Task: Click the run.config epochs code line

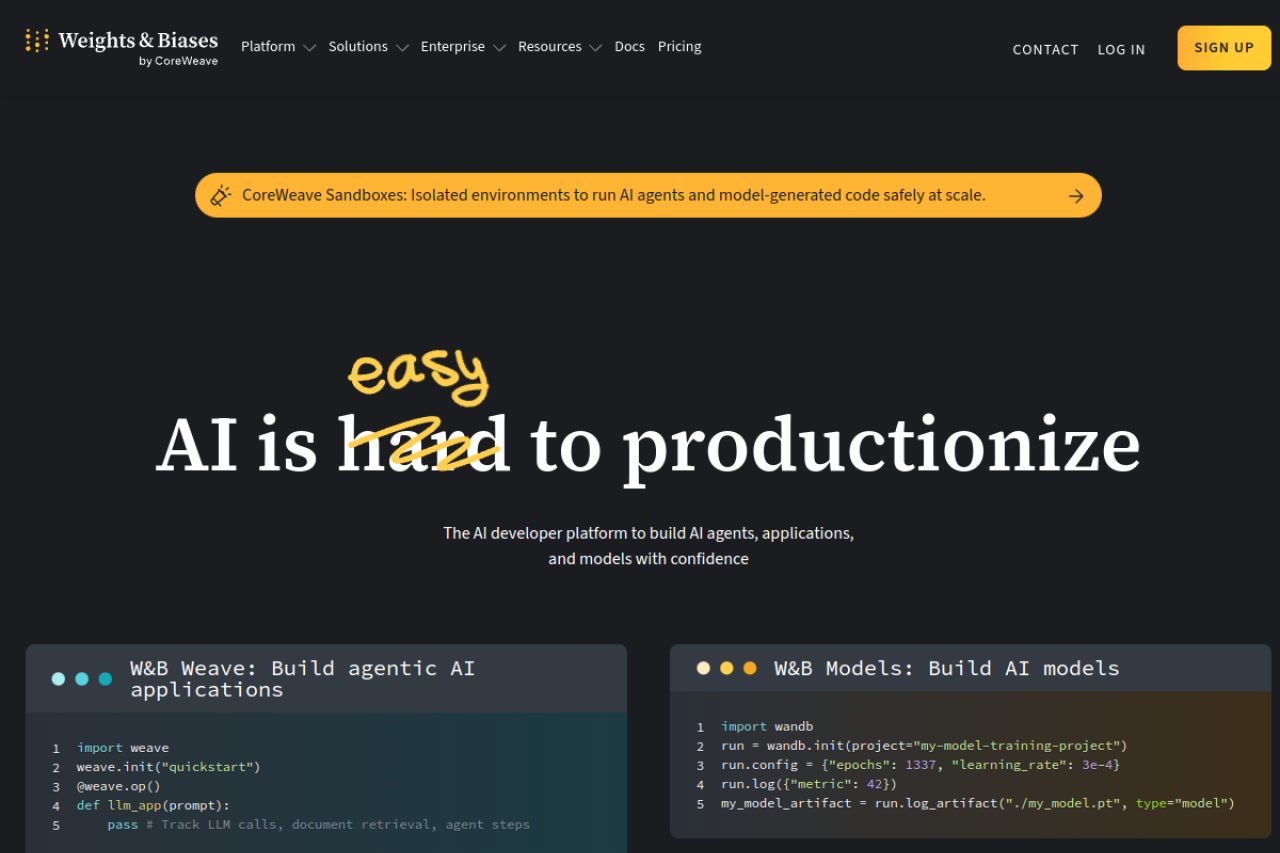Action: tap(920, 765)
